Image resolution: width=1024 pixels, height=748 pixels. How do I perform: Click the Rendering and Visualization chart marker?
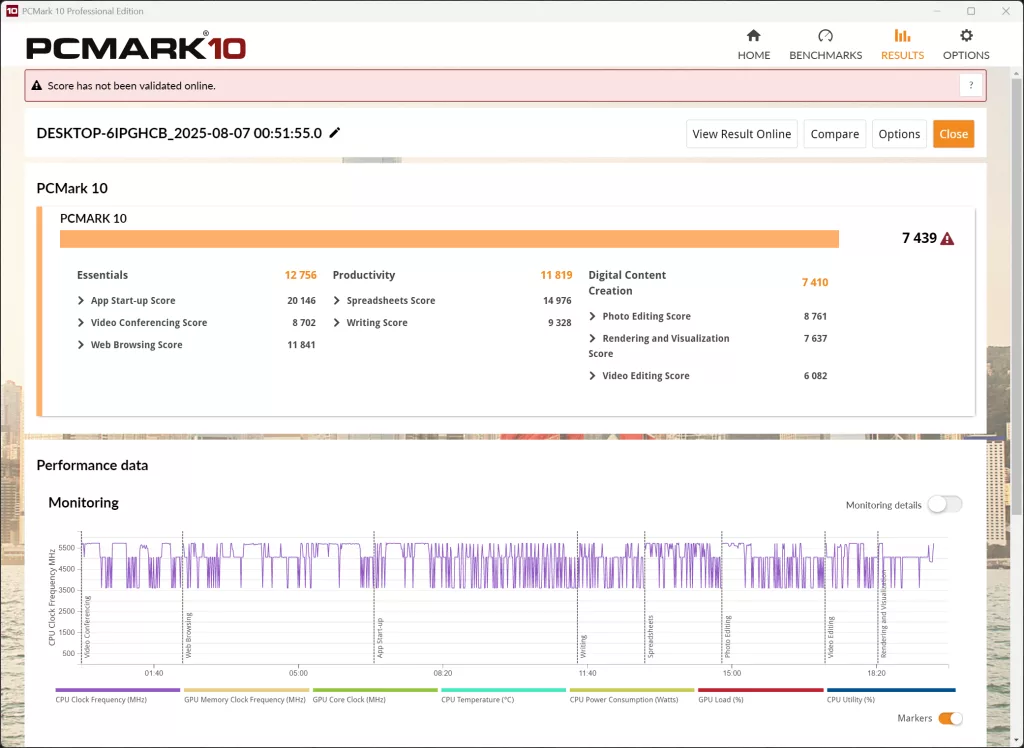click(x=884, y=614)
